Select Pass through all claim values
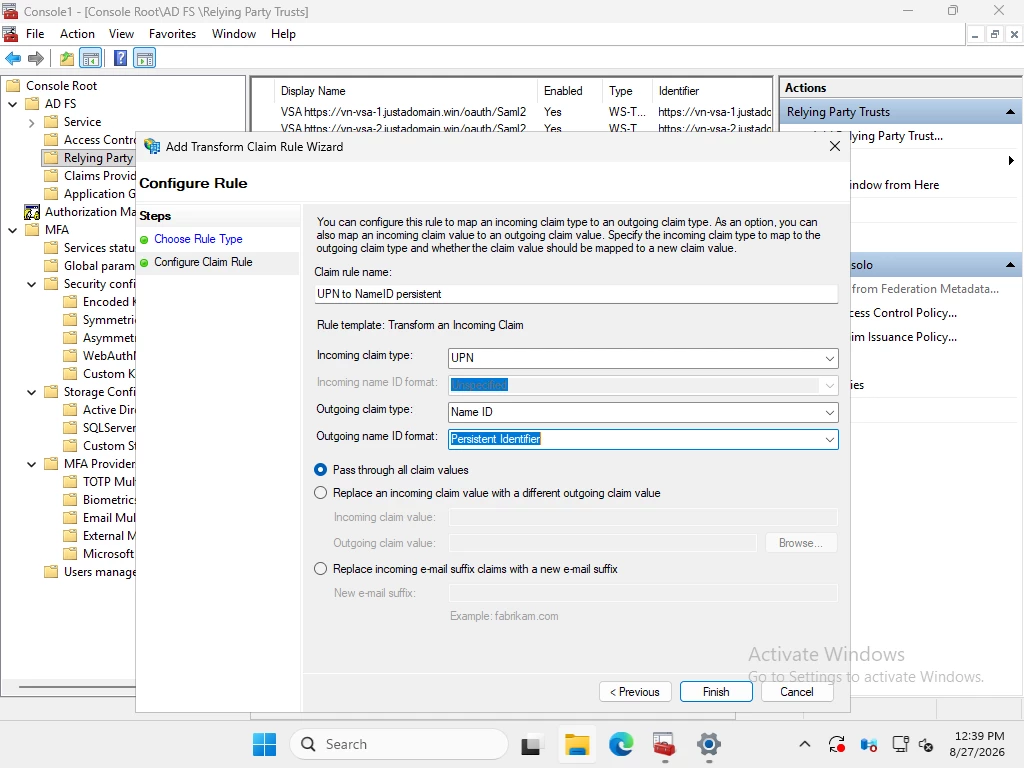 point(321,470)
